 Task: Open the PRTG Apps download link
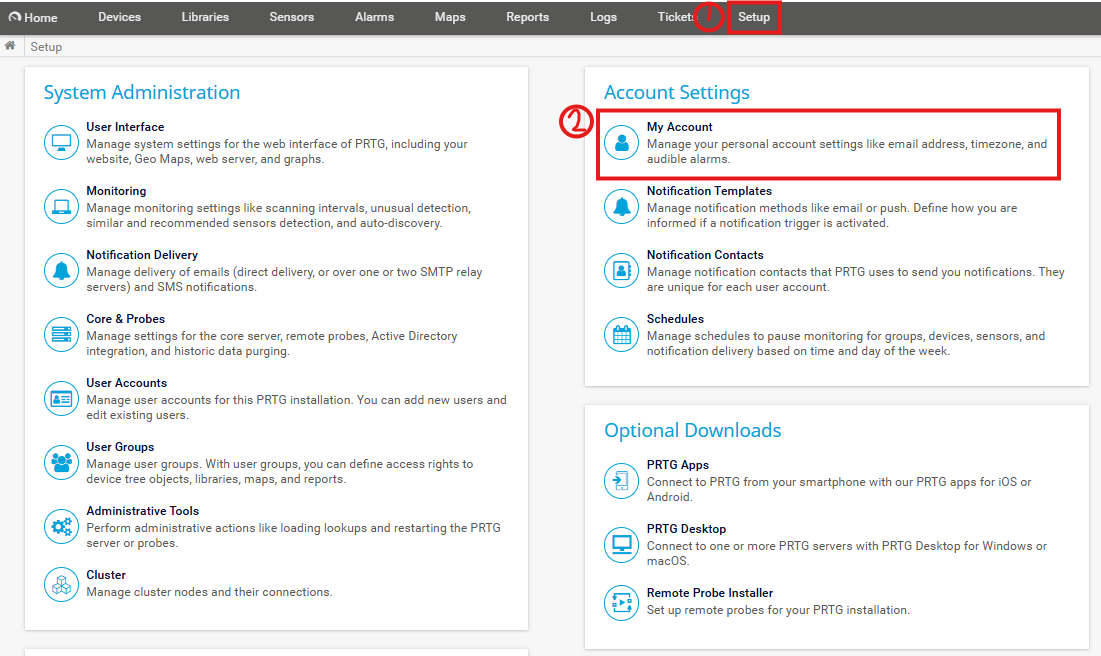point(678,465)
